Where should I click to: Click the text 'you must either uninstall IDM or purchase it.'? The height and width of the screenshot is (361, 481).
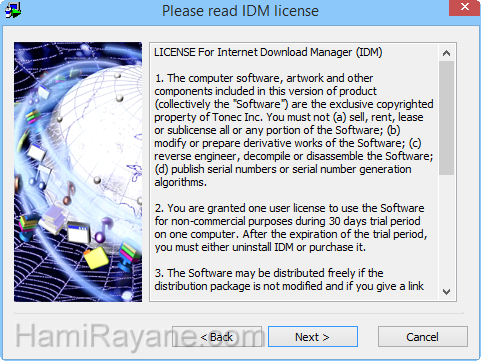point(260,247)
